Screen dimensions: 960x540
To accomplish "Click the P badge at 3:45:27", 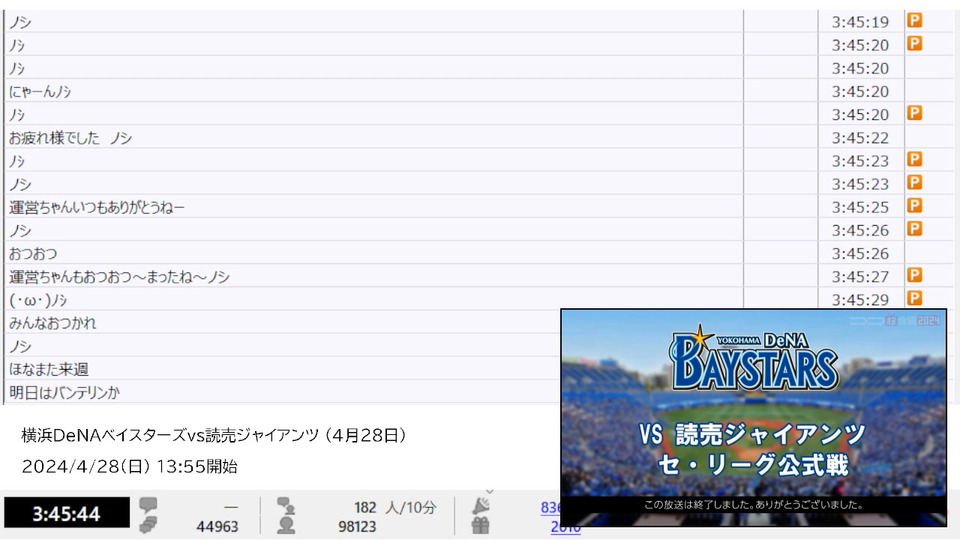I will (x=915, y=275).
